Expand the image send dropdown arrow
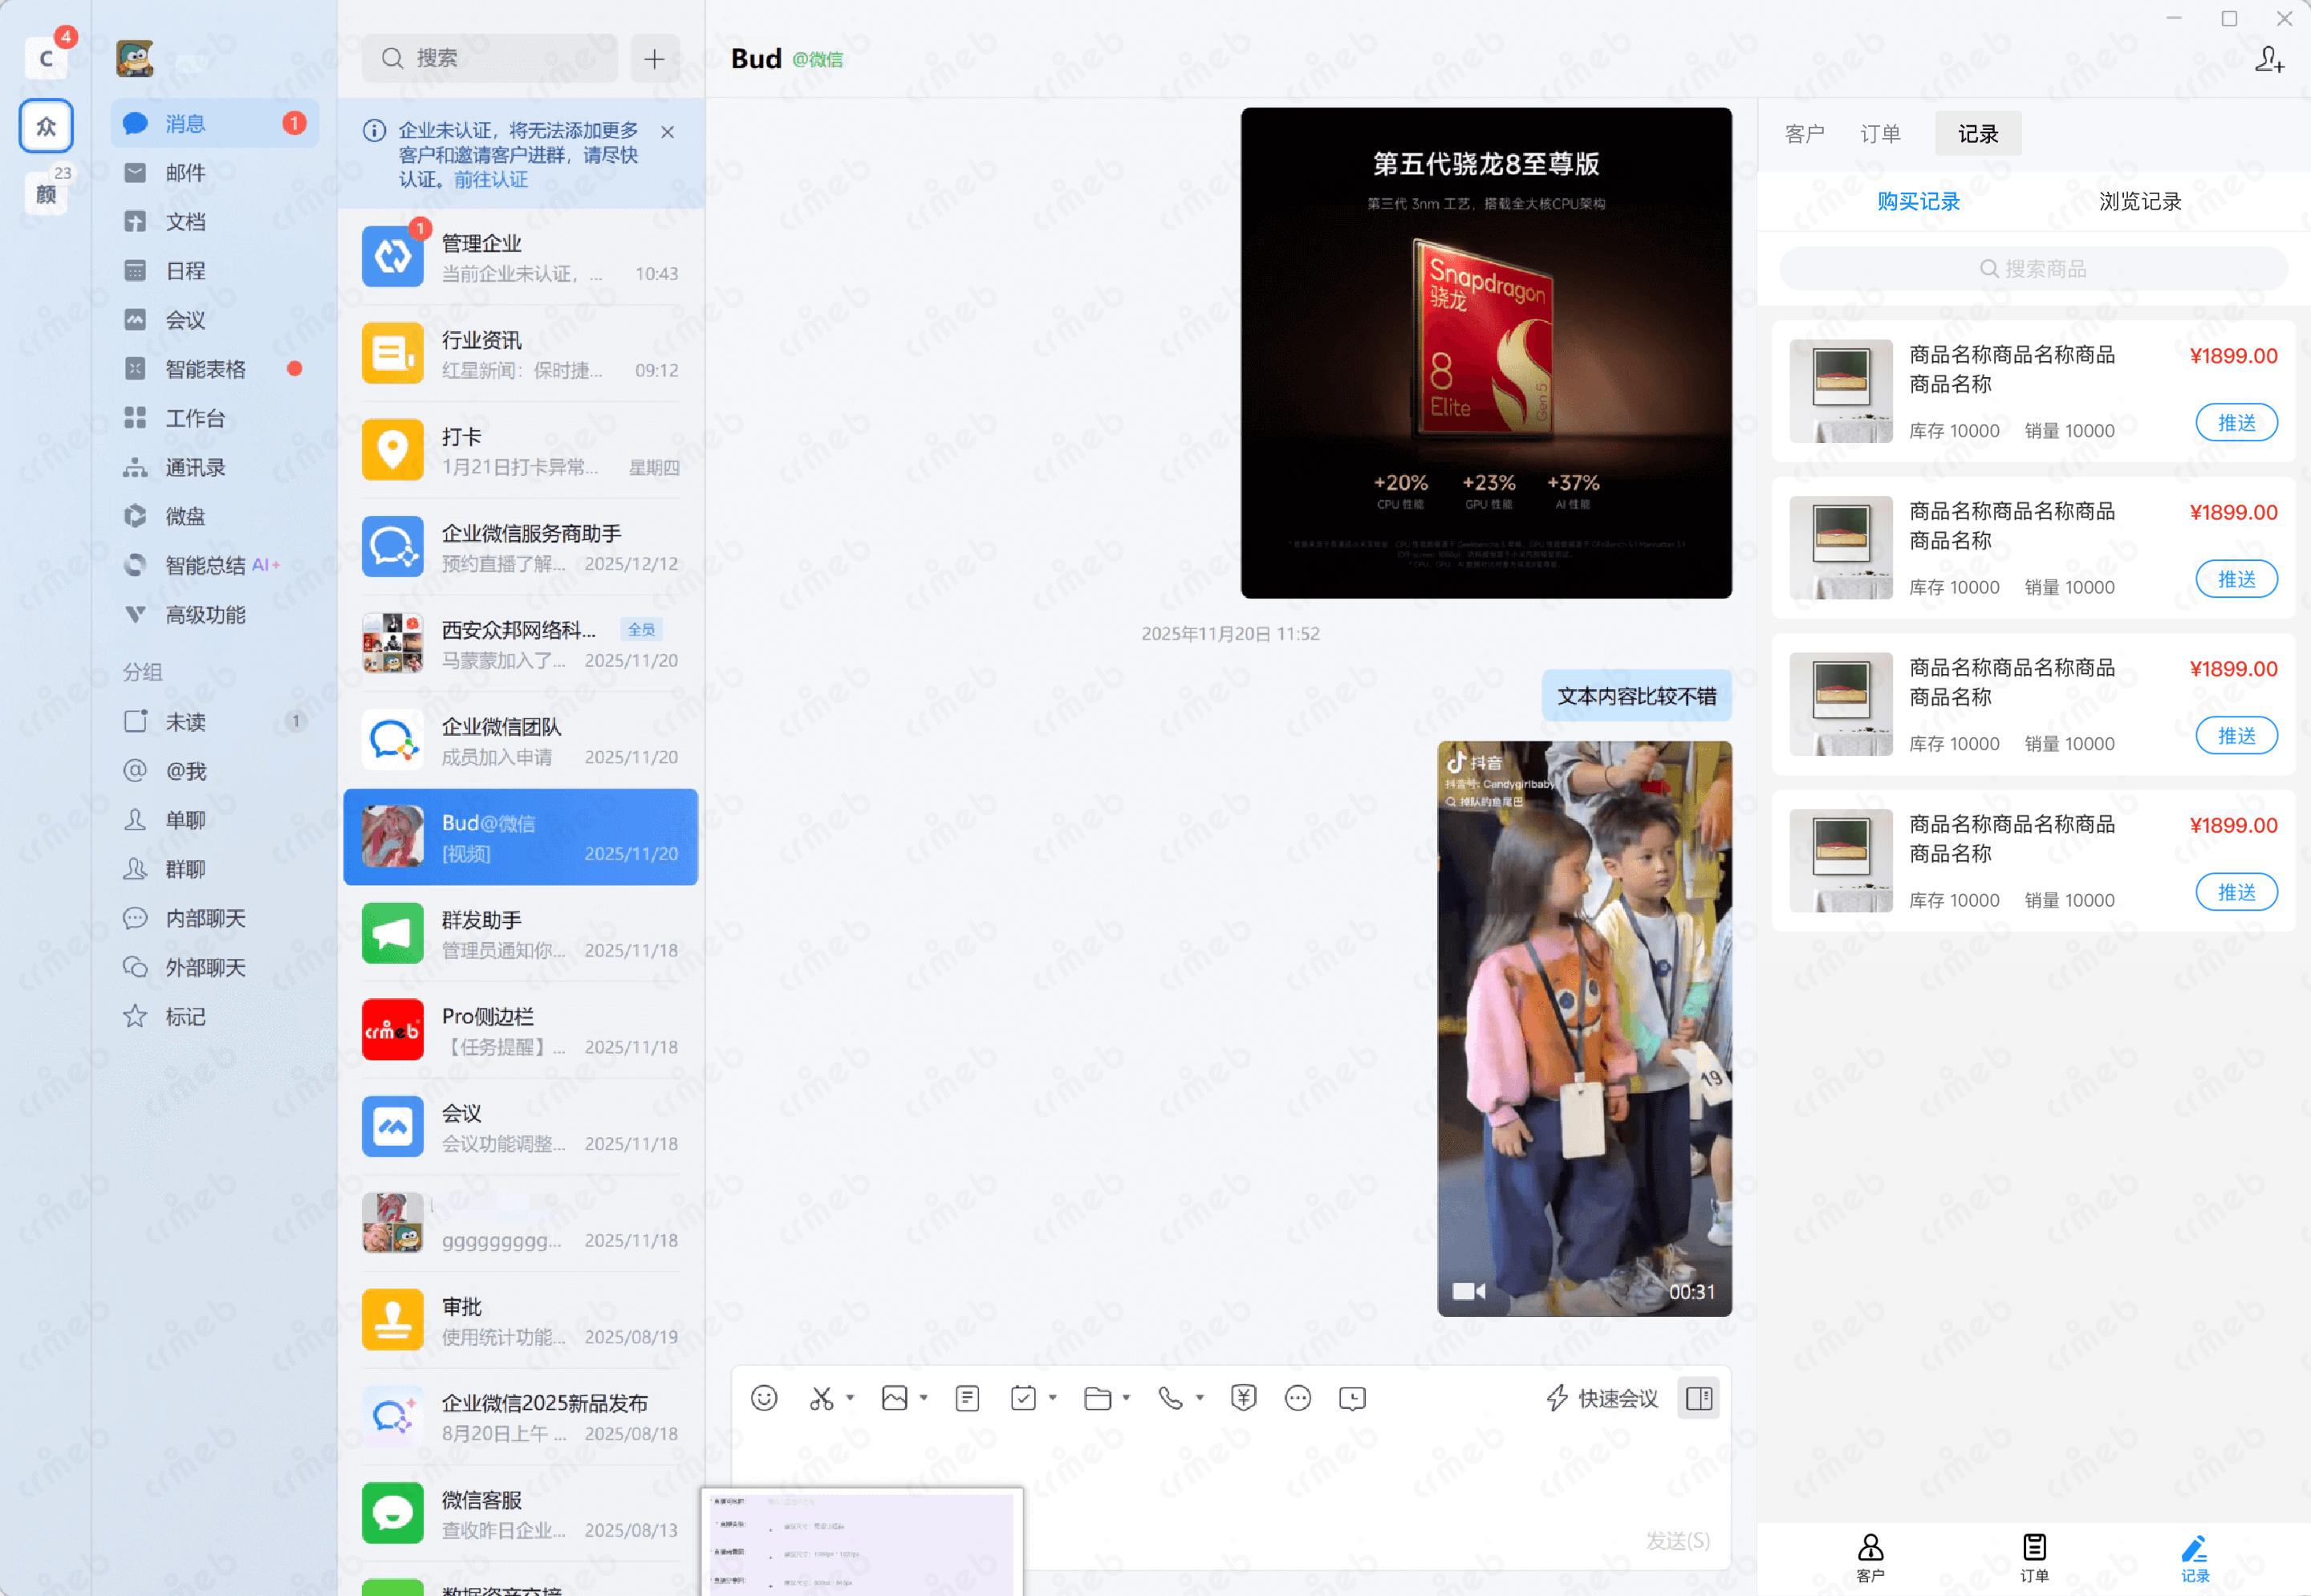2311x1596 pixels. coord(923,1398)
